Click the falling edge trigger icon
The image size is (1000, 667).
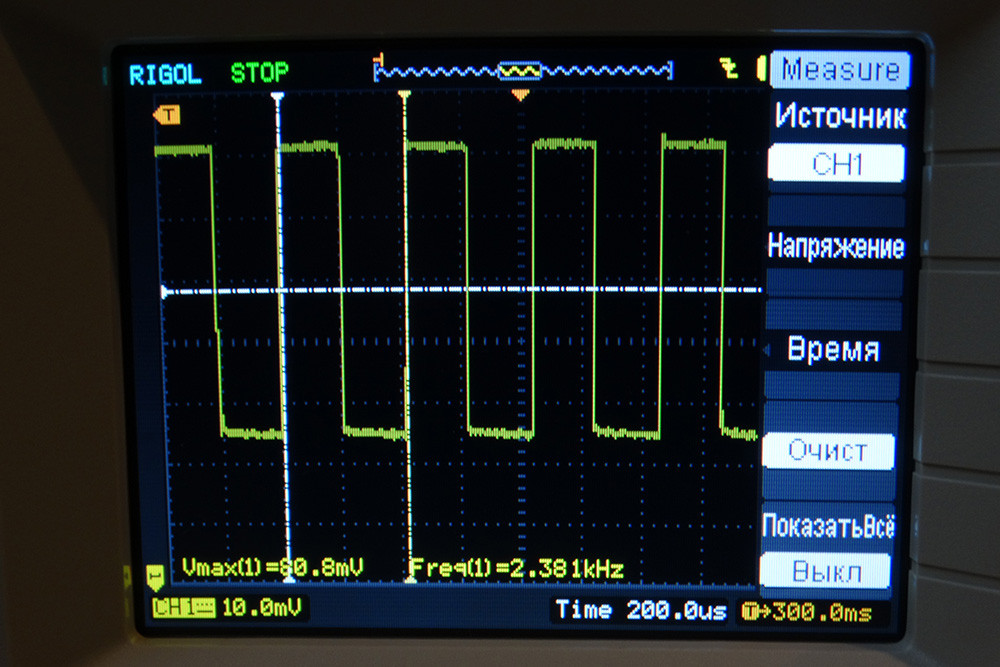[x=729, y=69]
